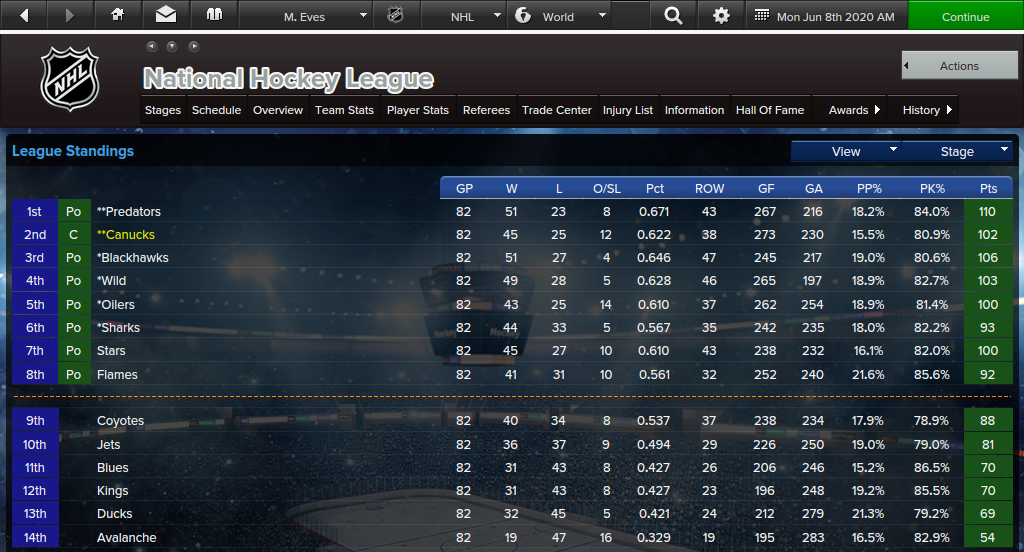Open the Schedule tab
The image size is (1024, 552).
coord(216,110)
